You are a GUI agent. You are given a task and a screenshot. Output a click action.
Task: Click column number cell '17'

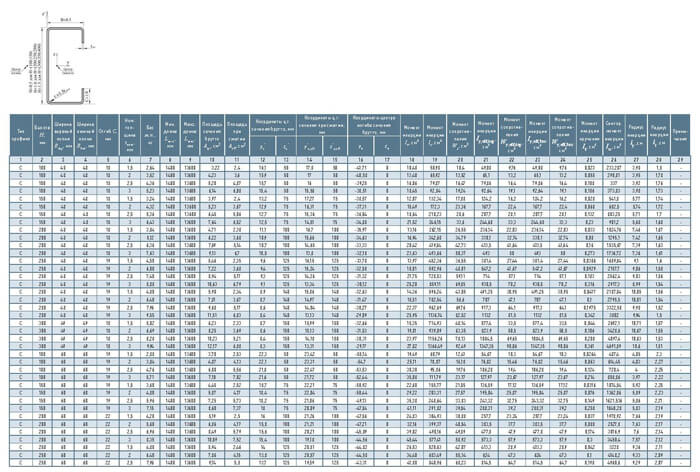coord(387,159)
